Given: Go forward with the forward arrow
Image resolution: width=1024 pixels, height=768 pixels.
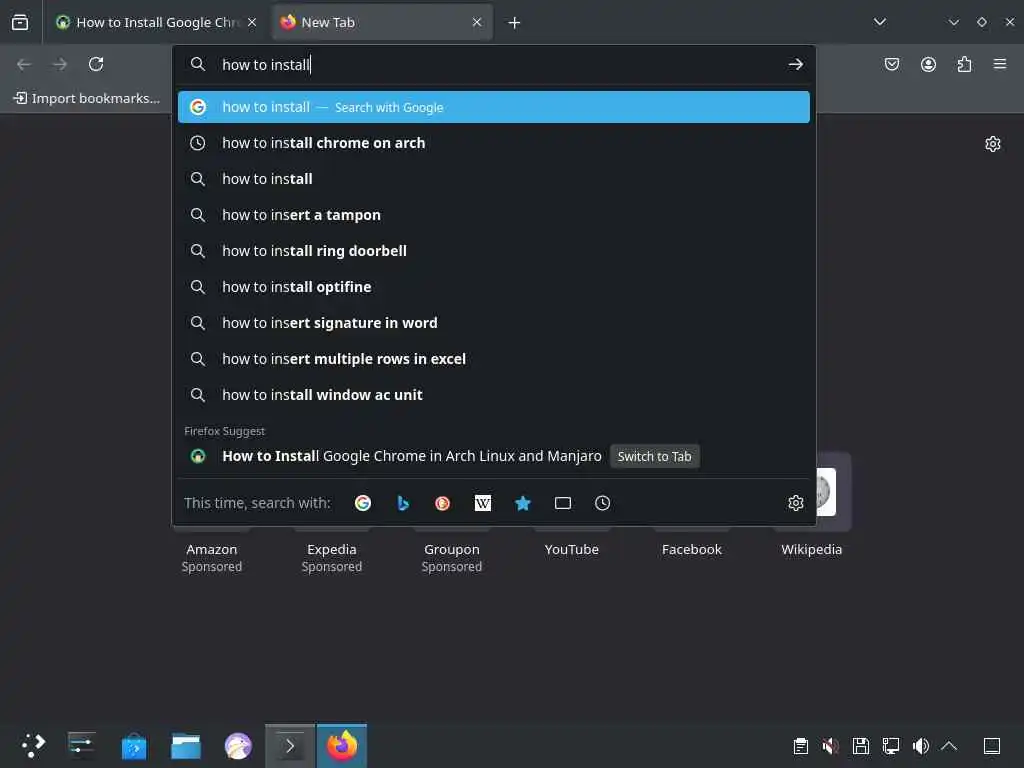Looking at the screenshot, I should pyautogui.click(x=60, y=64).
